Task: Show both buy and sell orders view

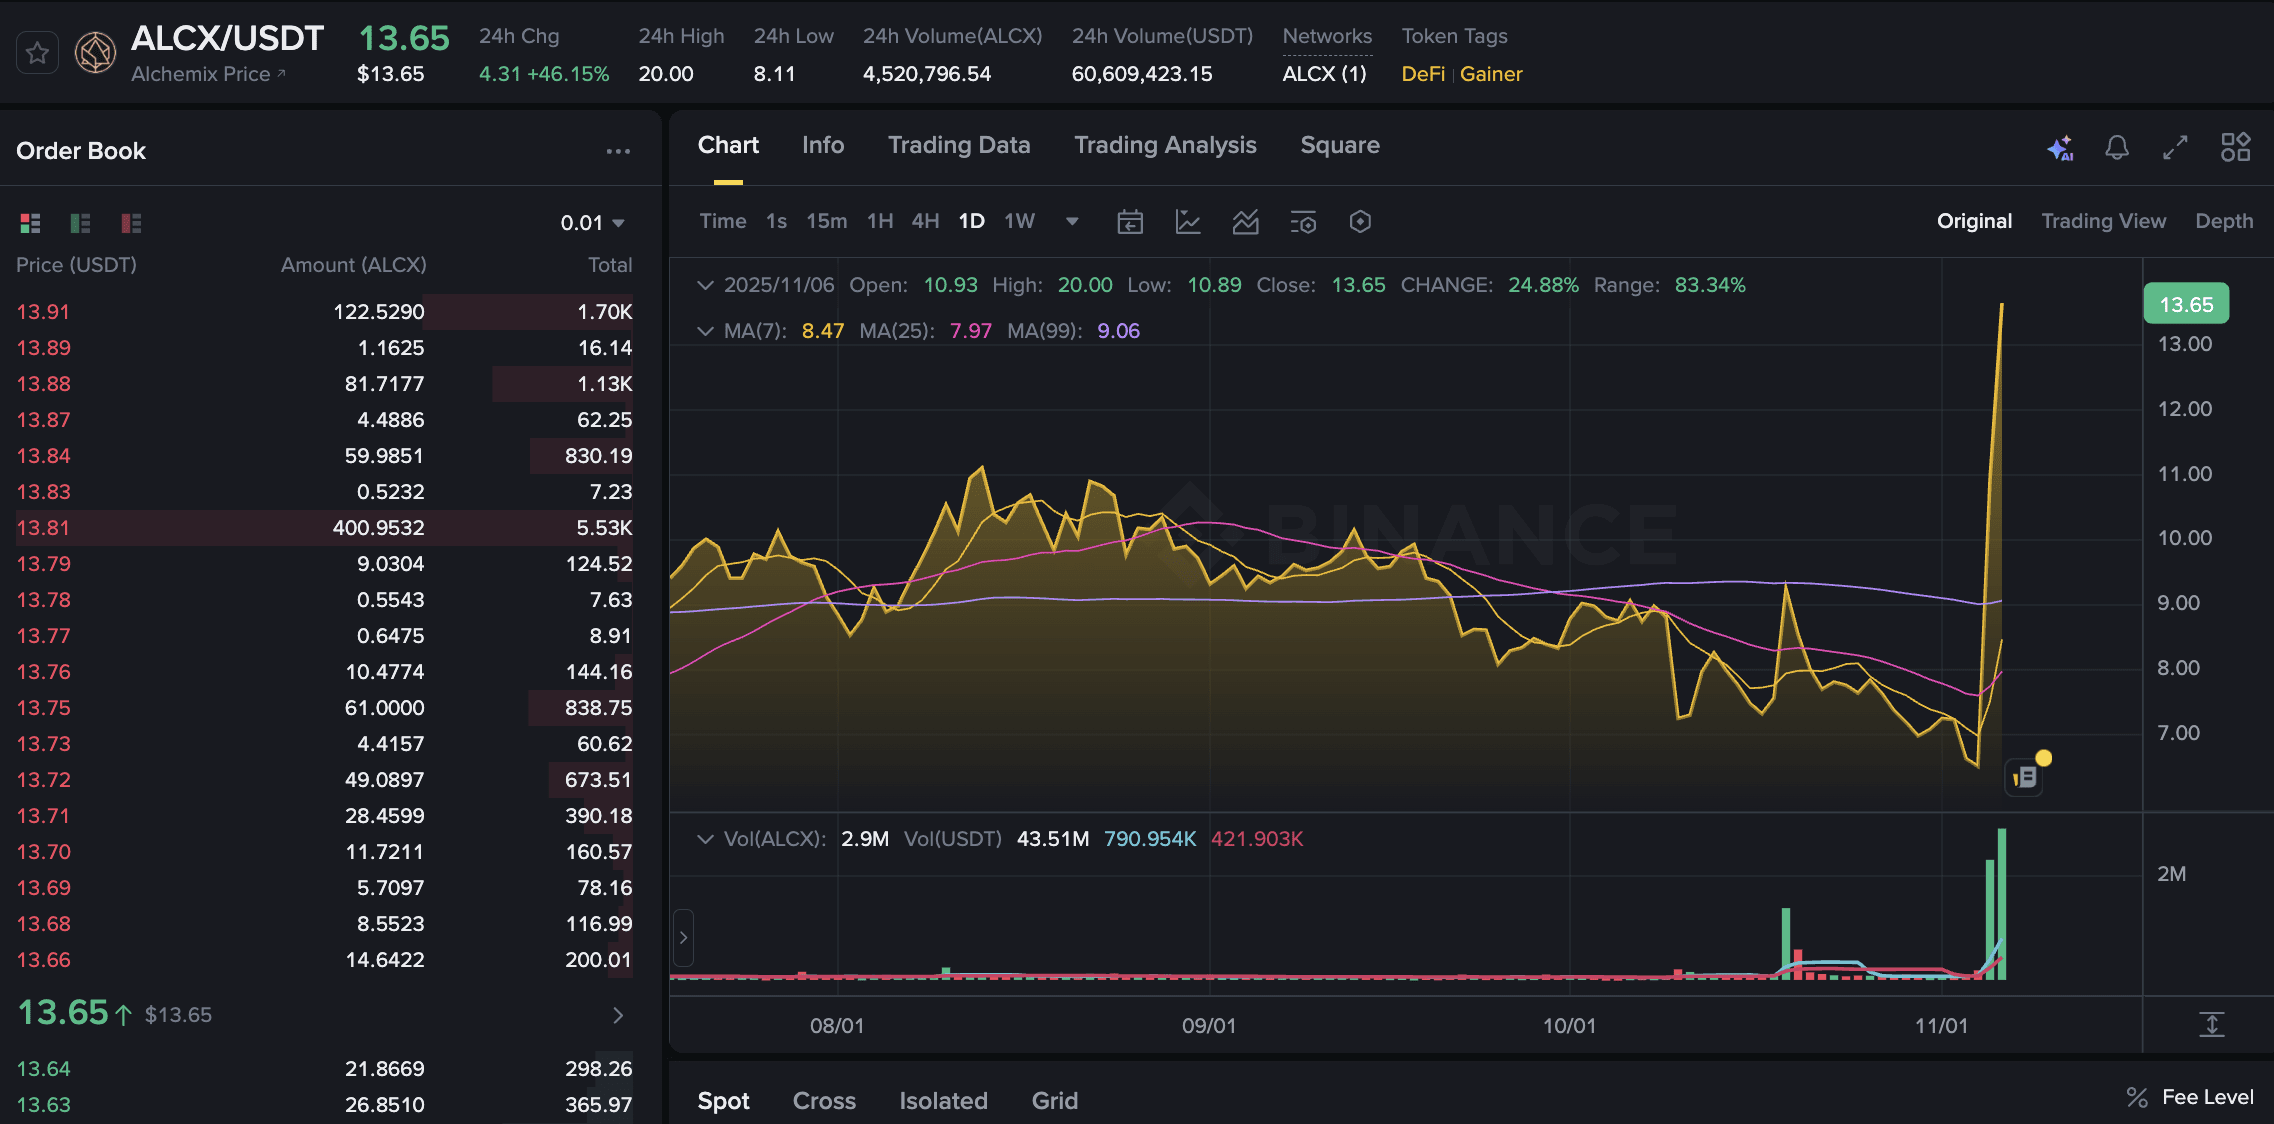Action: (30, 223)
